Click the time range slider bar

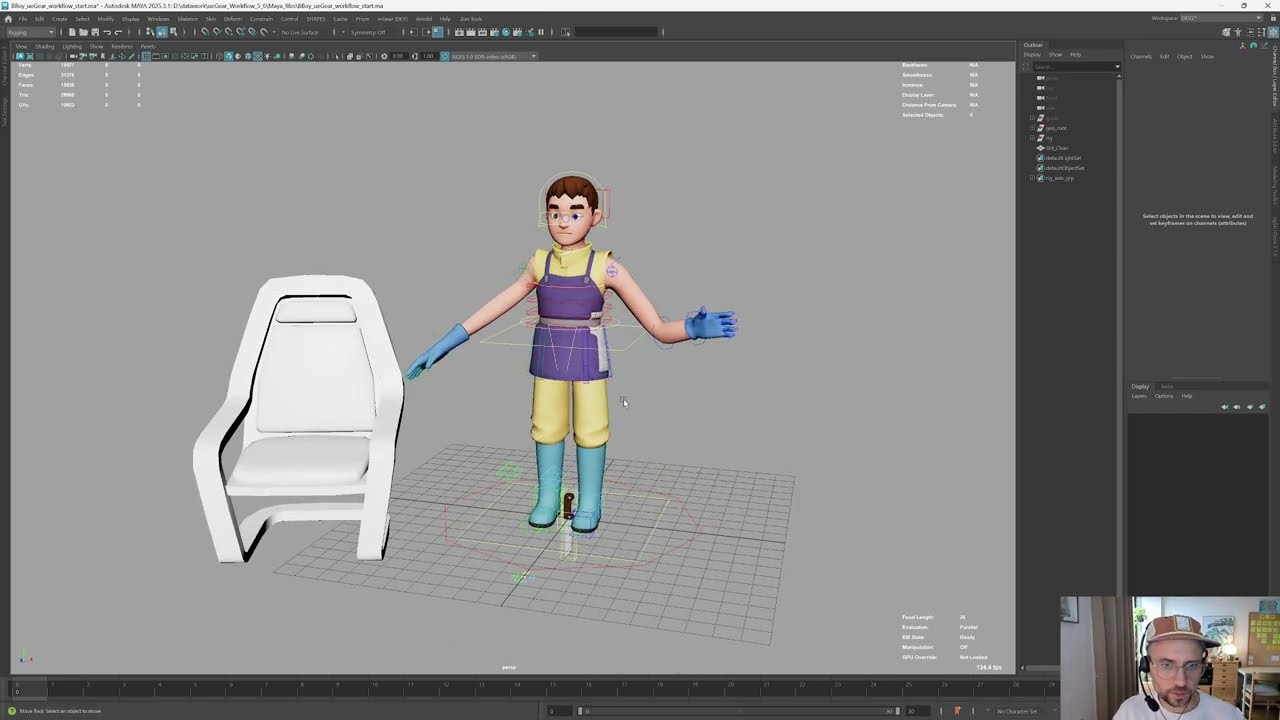738,711
